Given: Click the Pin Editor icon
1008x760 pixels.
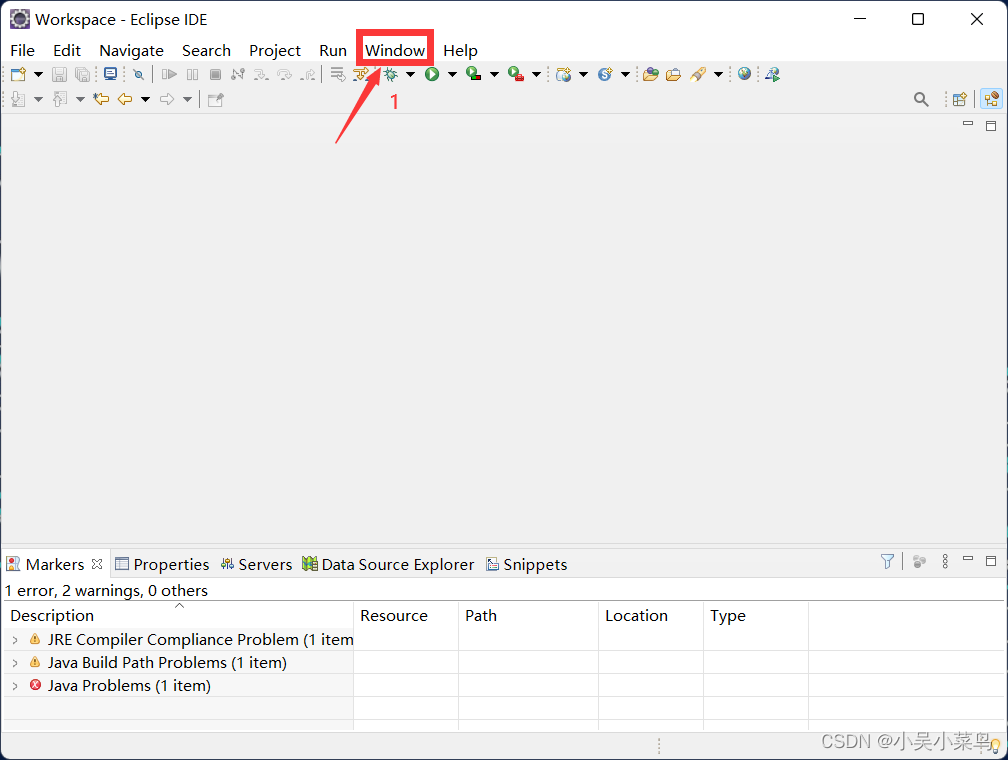Looking at the screenshot, I should [x=215, y=100].
